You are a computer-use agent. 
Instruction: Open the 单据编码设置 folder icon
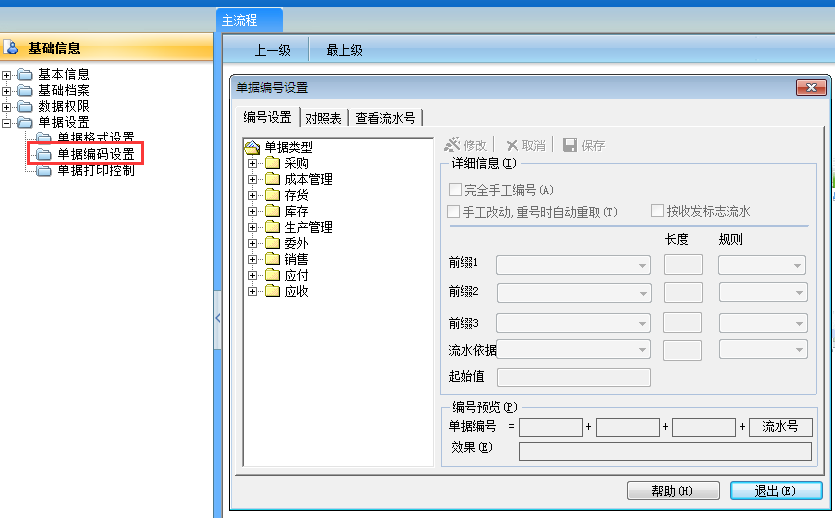click(x=43, y=154)
